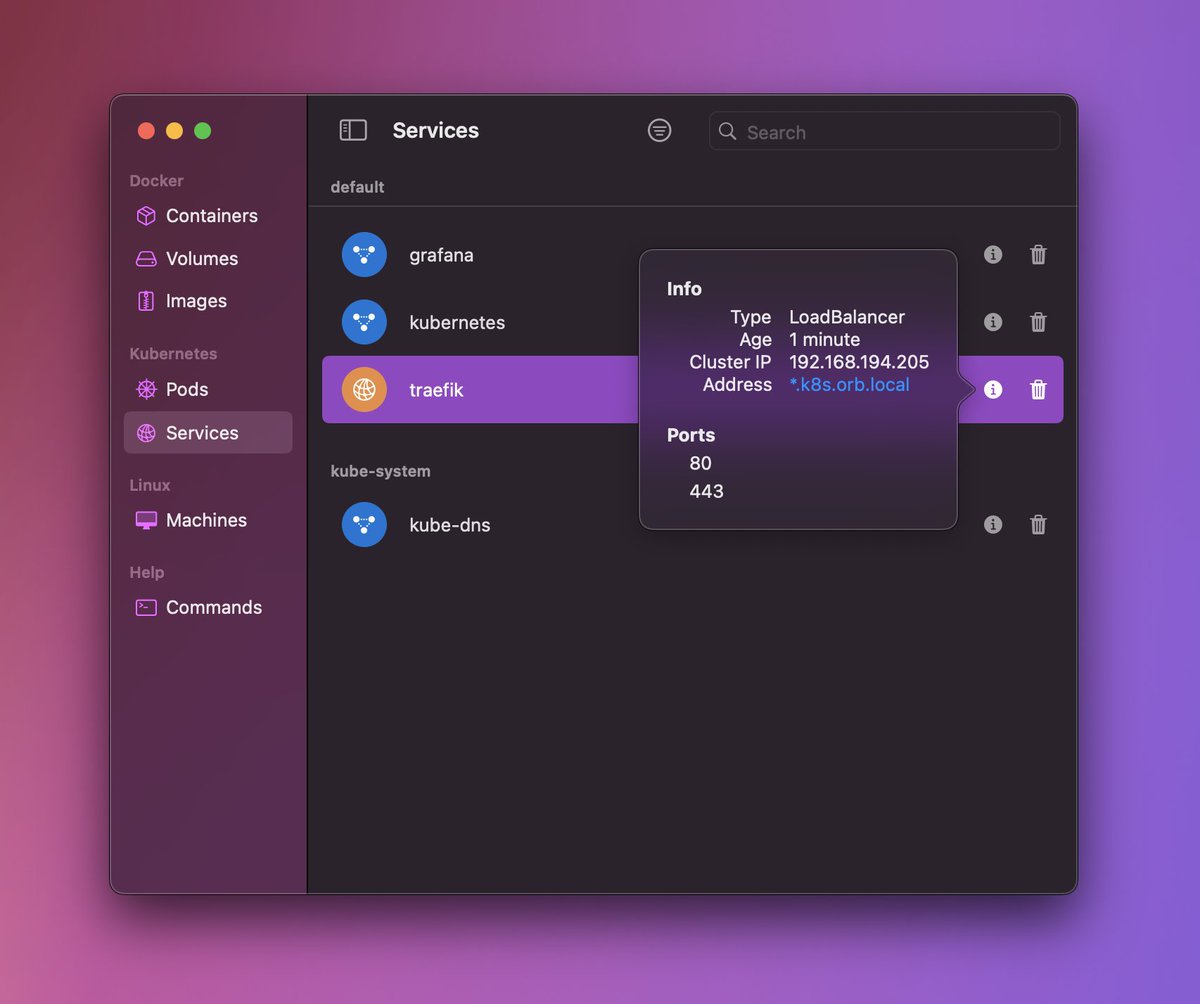The image size is (1200, 1004).
Task: Click the traefik globe icon
Action: tap(364, 390)
